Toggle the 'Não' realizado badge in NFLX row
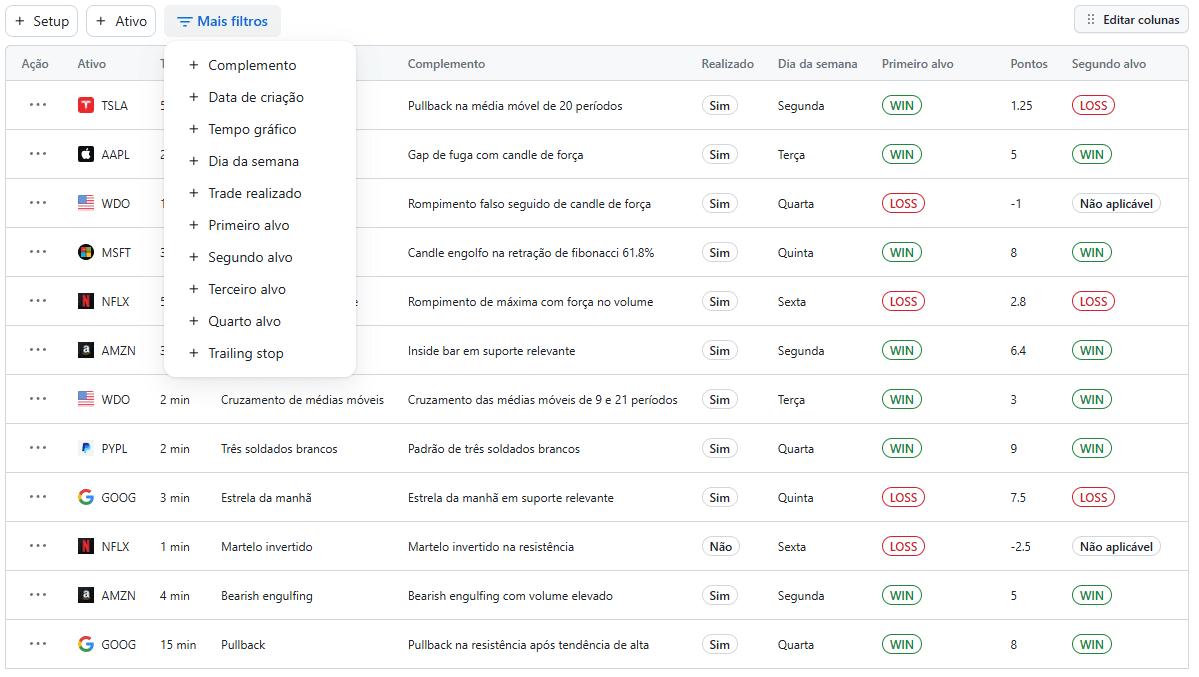This screenshot has width=1199, height=677. pos(719,546)
